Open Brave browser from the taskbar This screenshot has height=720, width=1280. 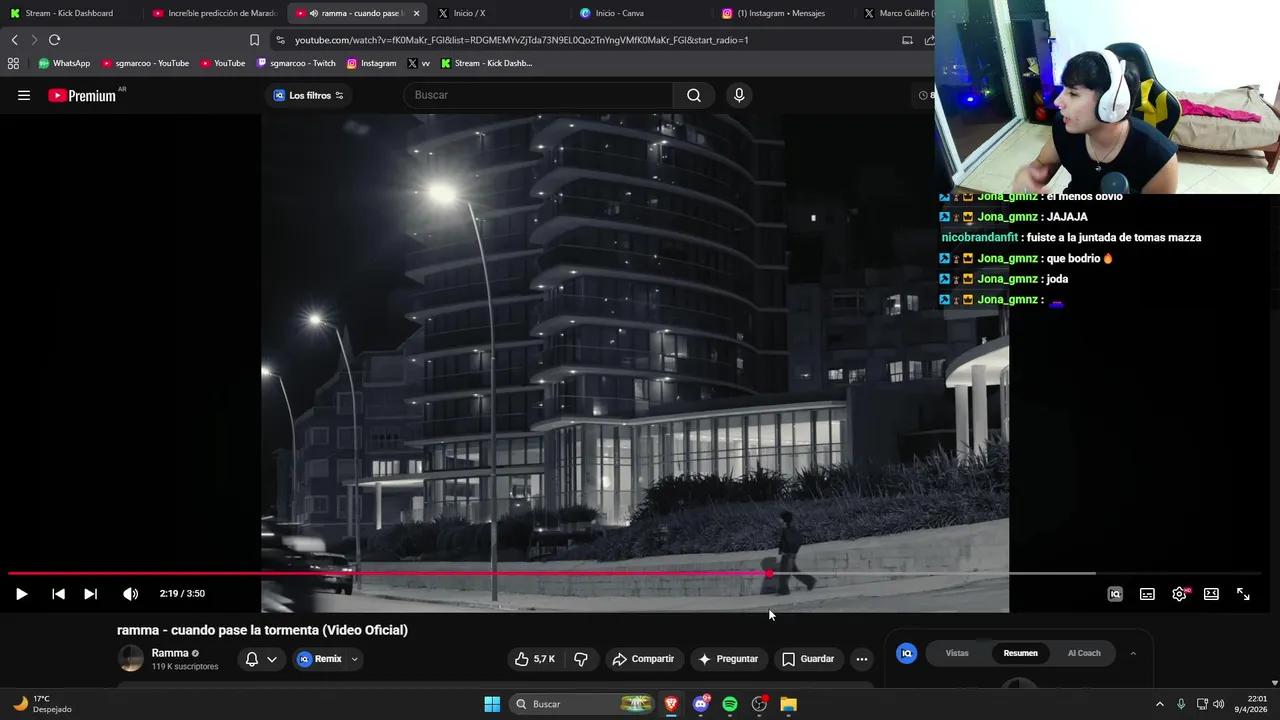point(671,704)
